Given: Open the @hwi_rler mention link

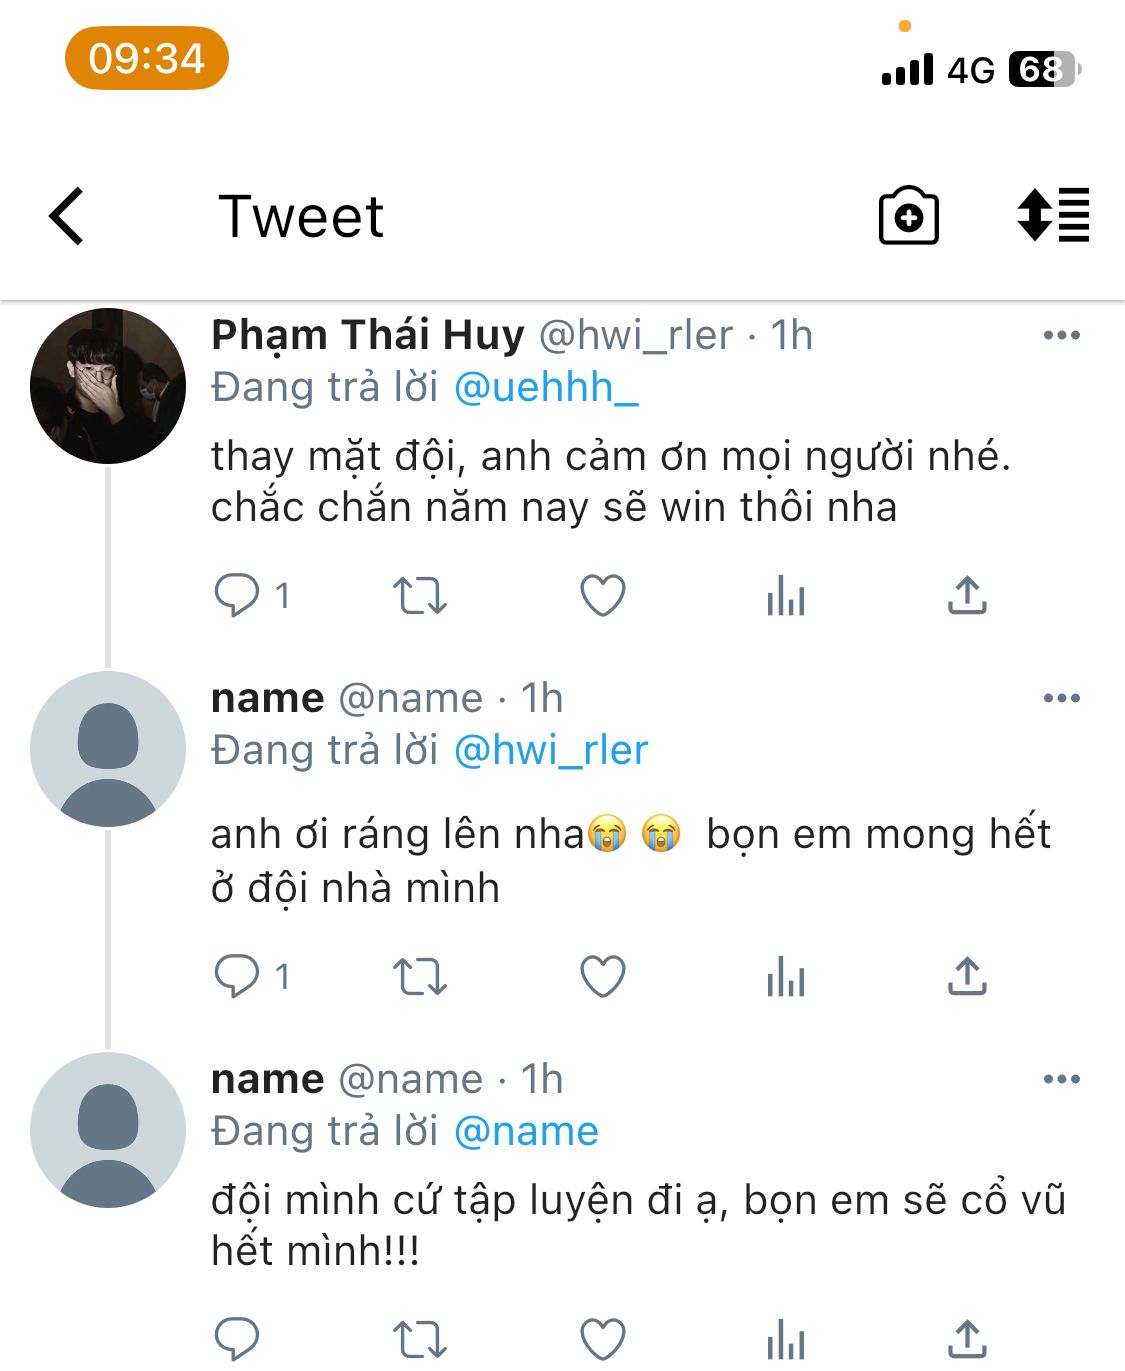Looking at the screenshot, I should coord(551,750).
